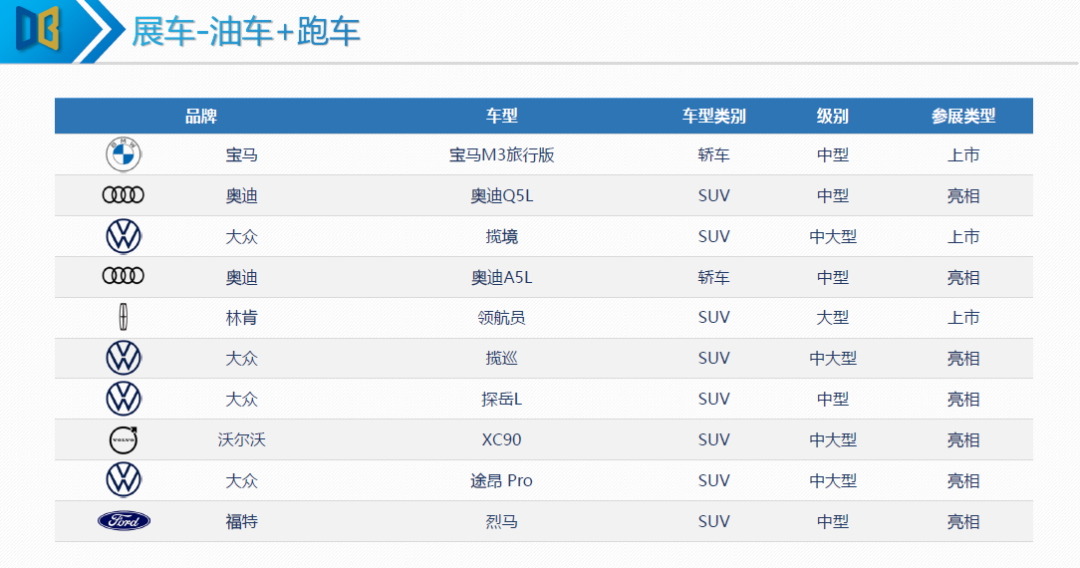The image size is (1080, 568).
Task: Click the Volkswagen logo in the 途昂 Pro row
Action: click(x=123, y=480)
